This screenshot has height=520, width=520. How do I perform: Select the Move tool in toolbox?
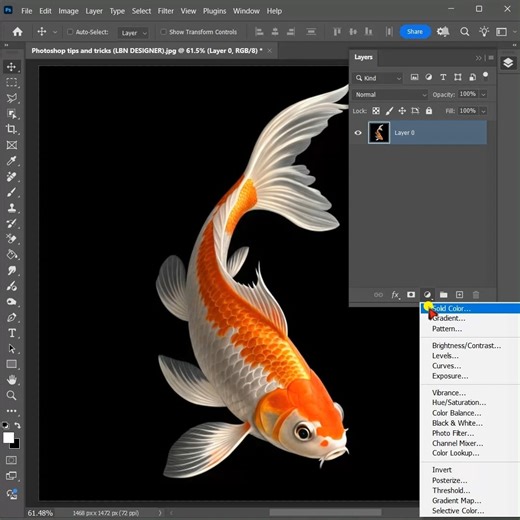(12, 67)
